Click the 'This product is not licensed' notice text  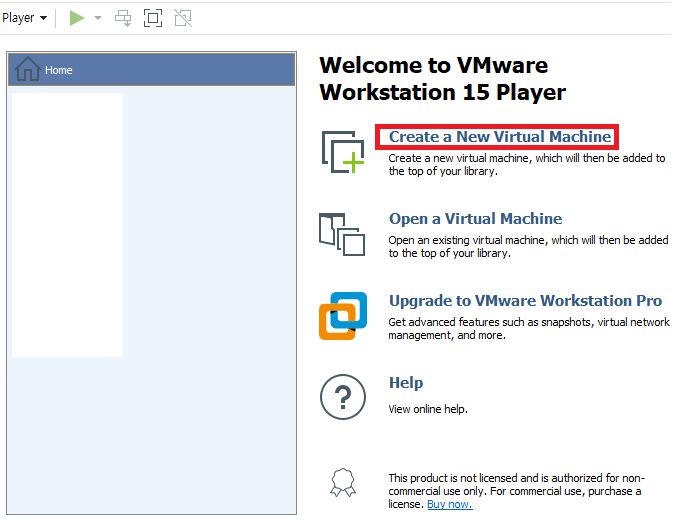517,491
